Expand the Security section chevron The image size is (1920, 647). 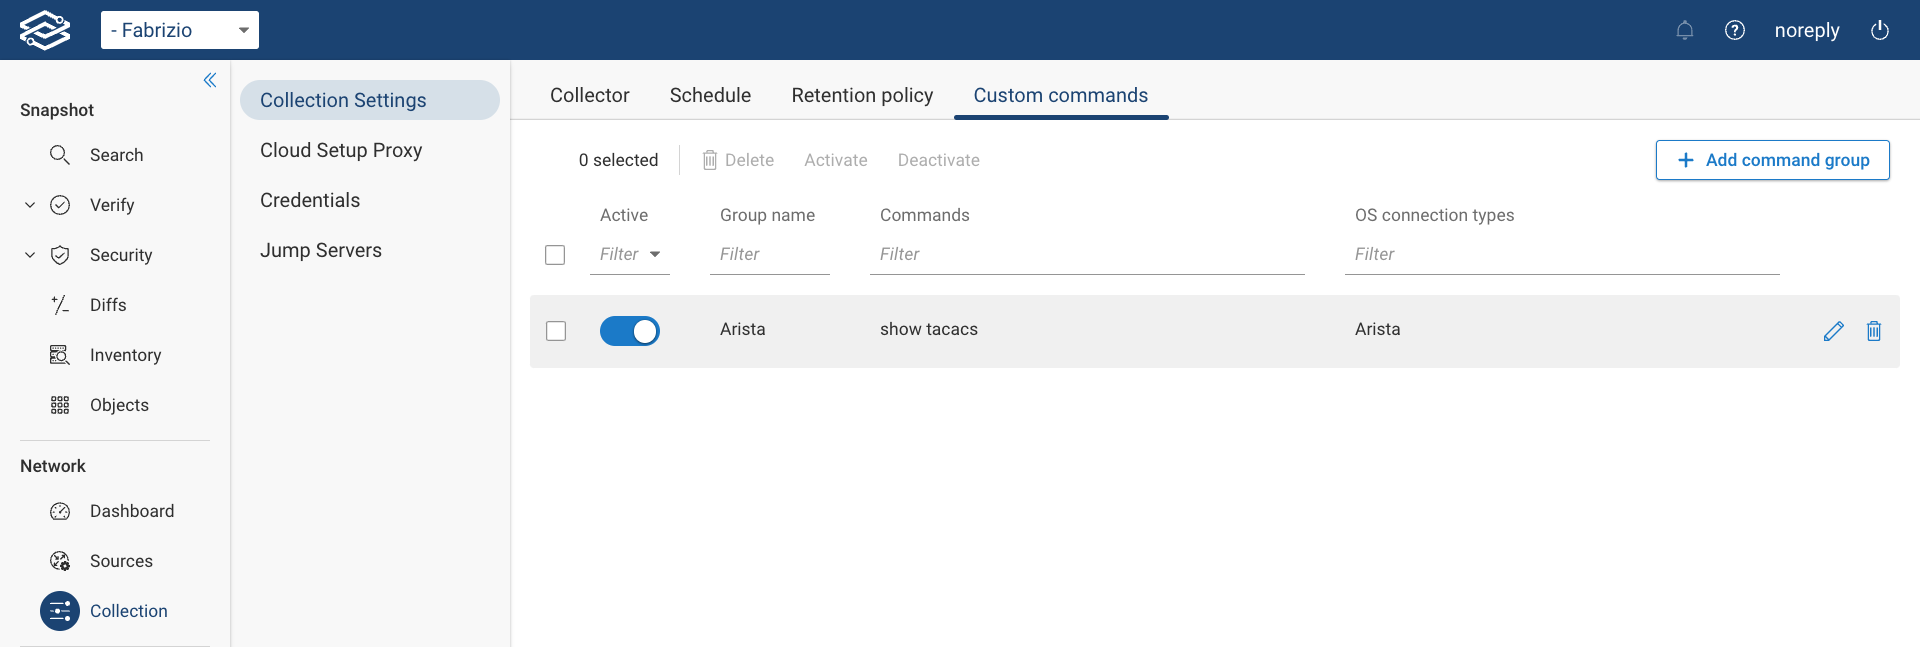pyautogui.click(x=30, y=255)
